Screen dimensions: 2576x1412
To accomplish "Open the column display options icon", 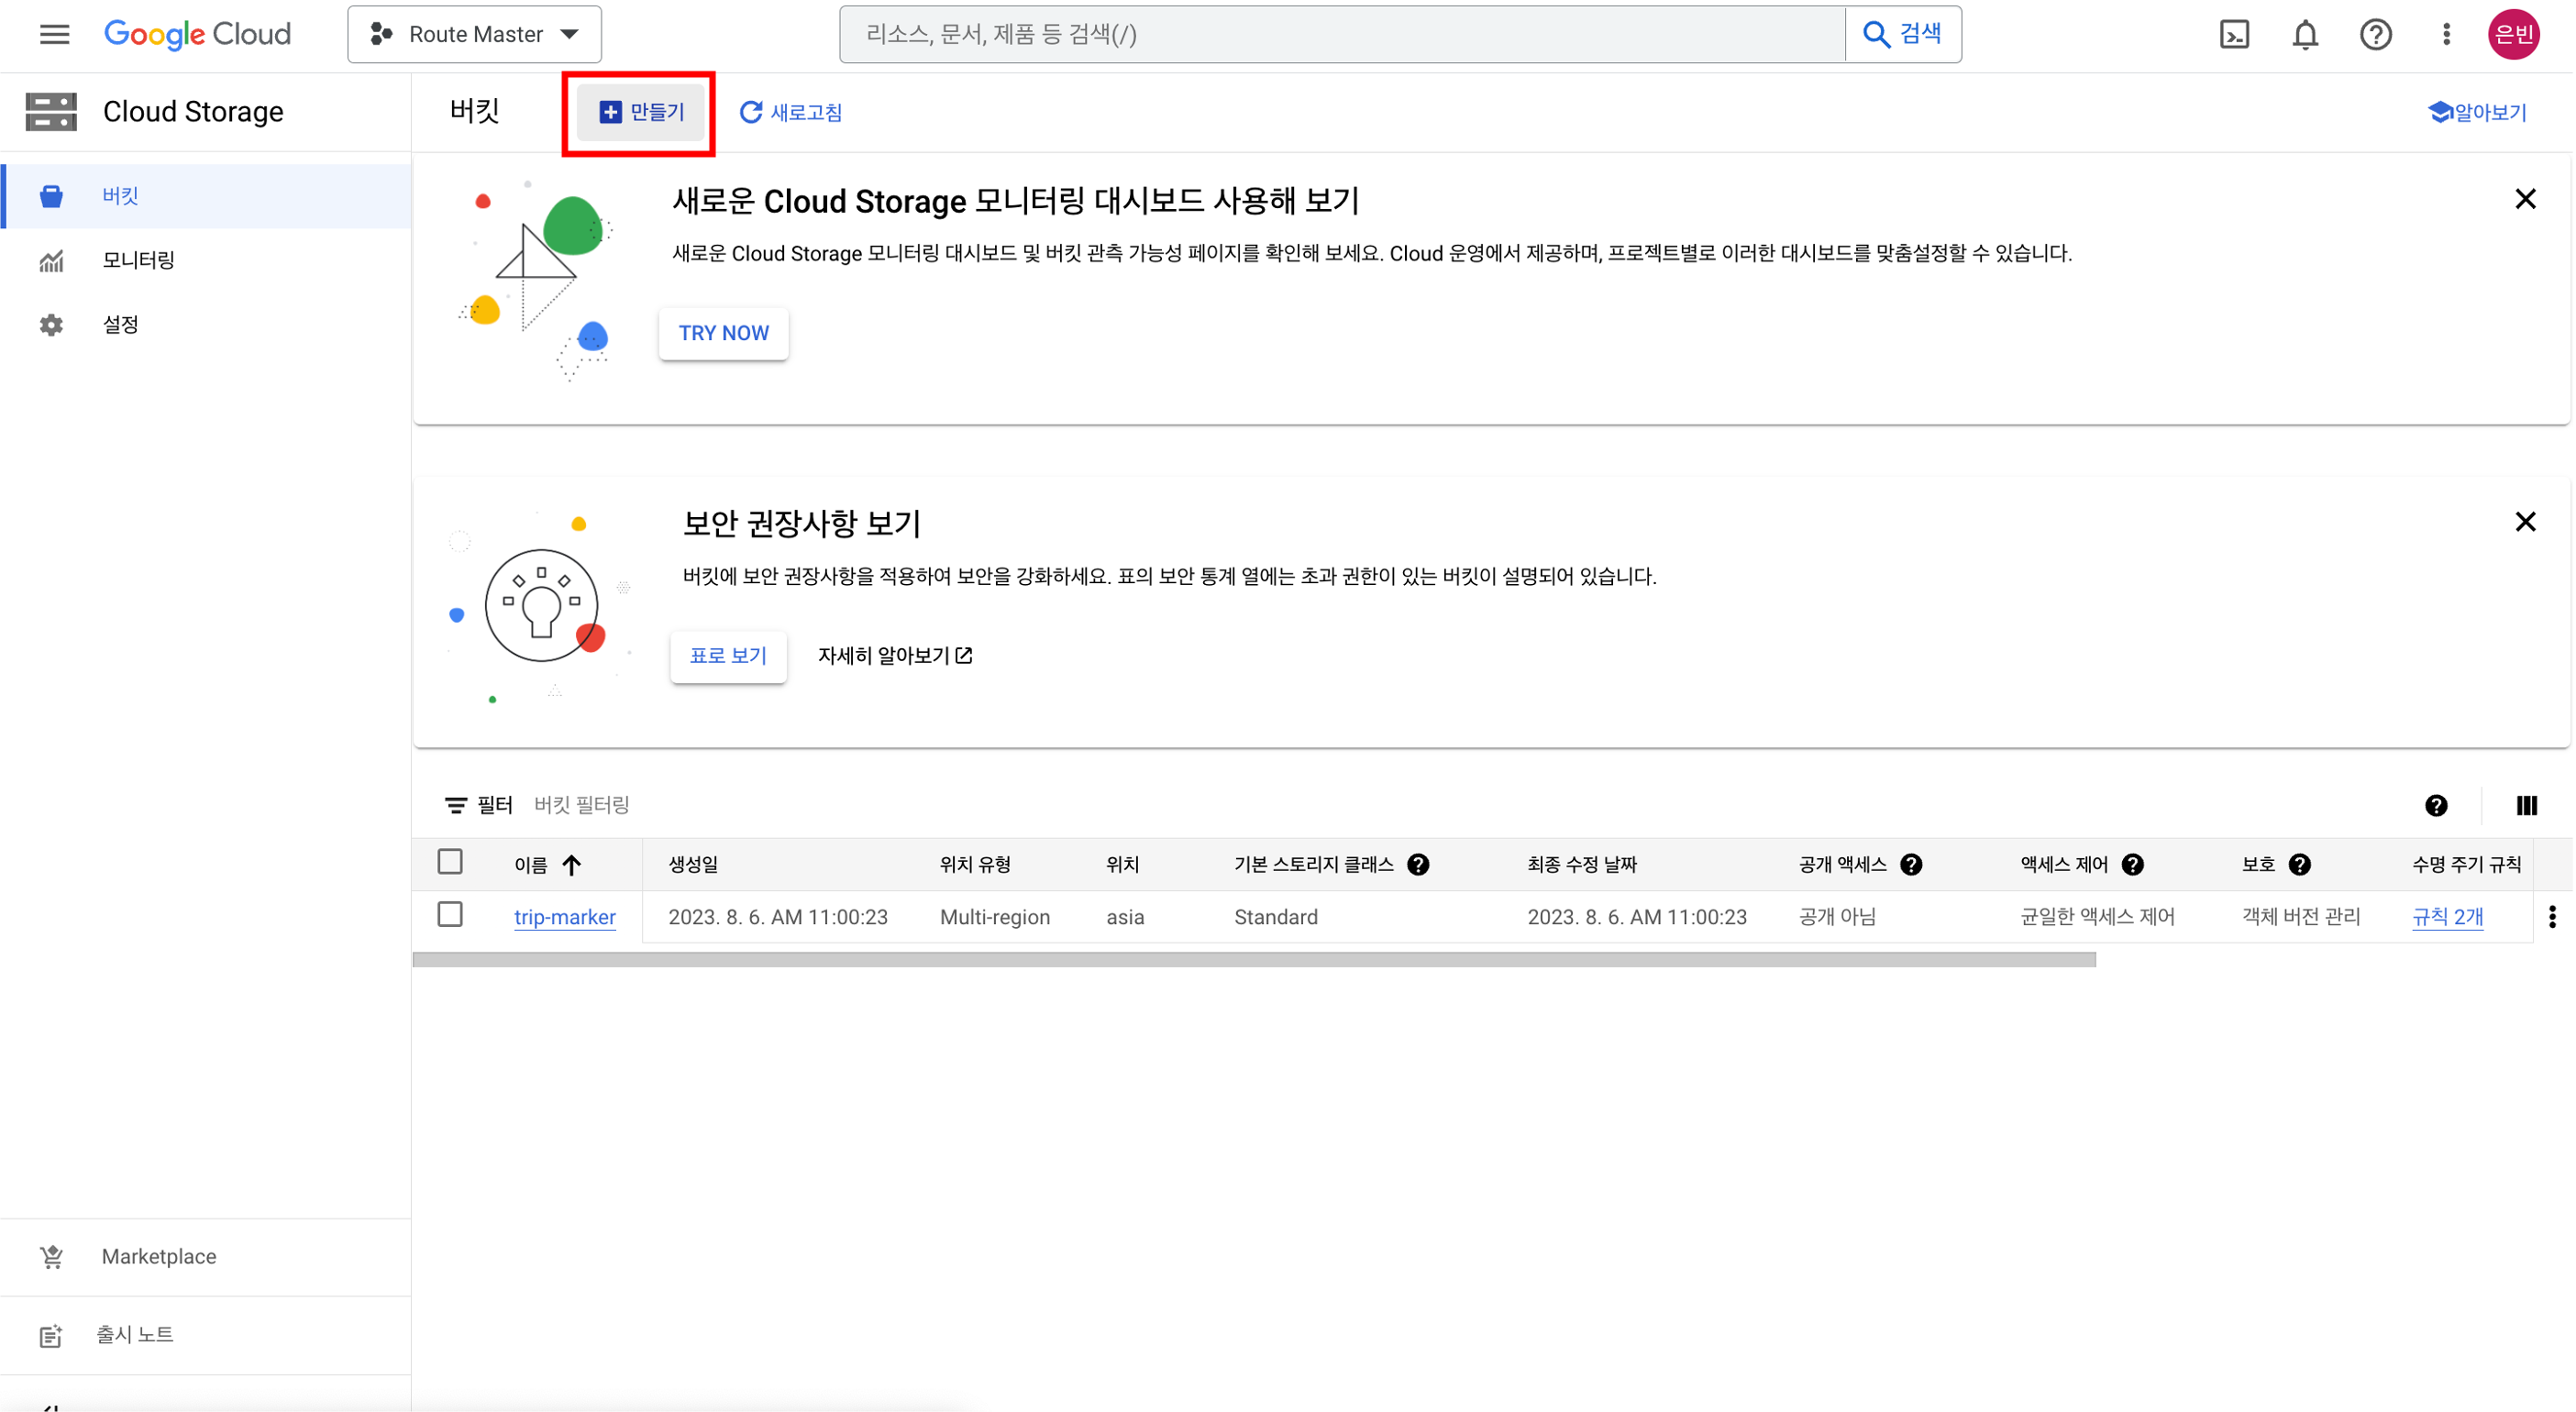I will click(x=2526, y=805).
